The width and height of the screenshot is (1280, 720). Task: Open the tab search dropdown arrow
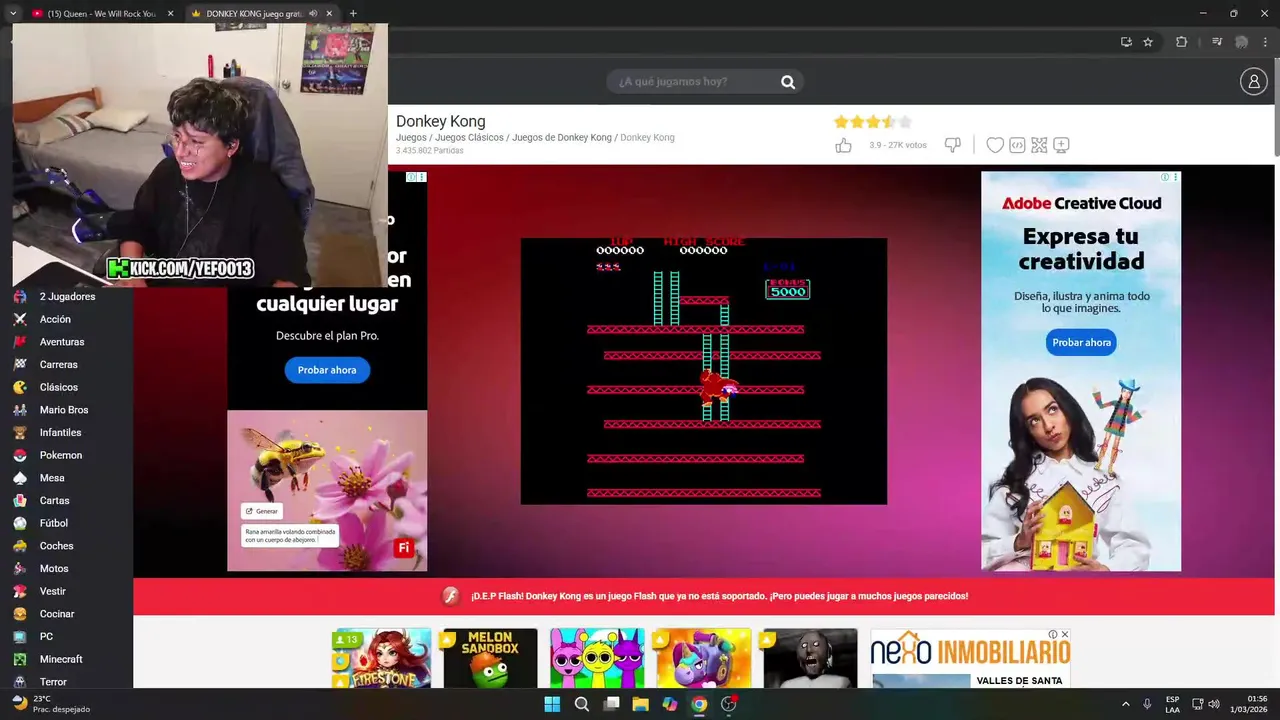[x=12, y=14]
